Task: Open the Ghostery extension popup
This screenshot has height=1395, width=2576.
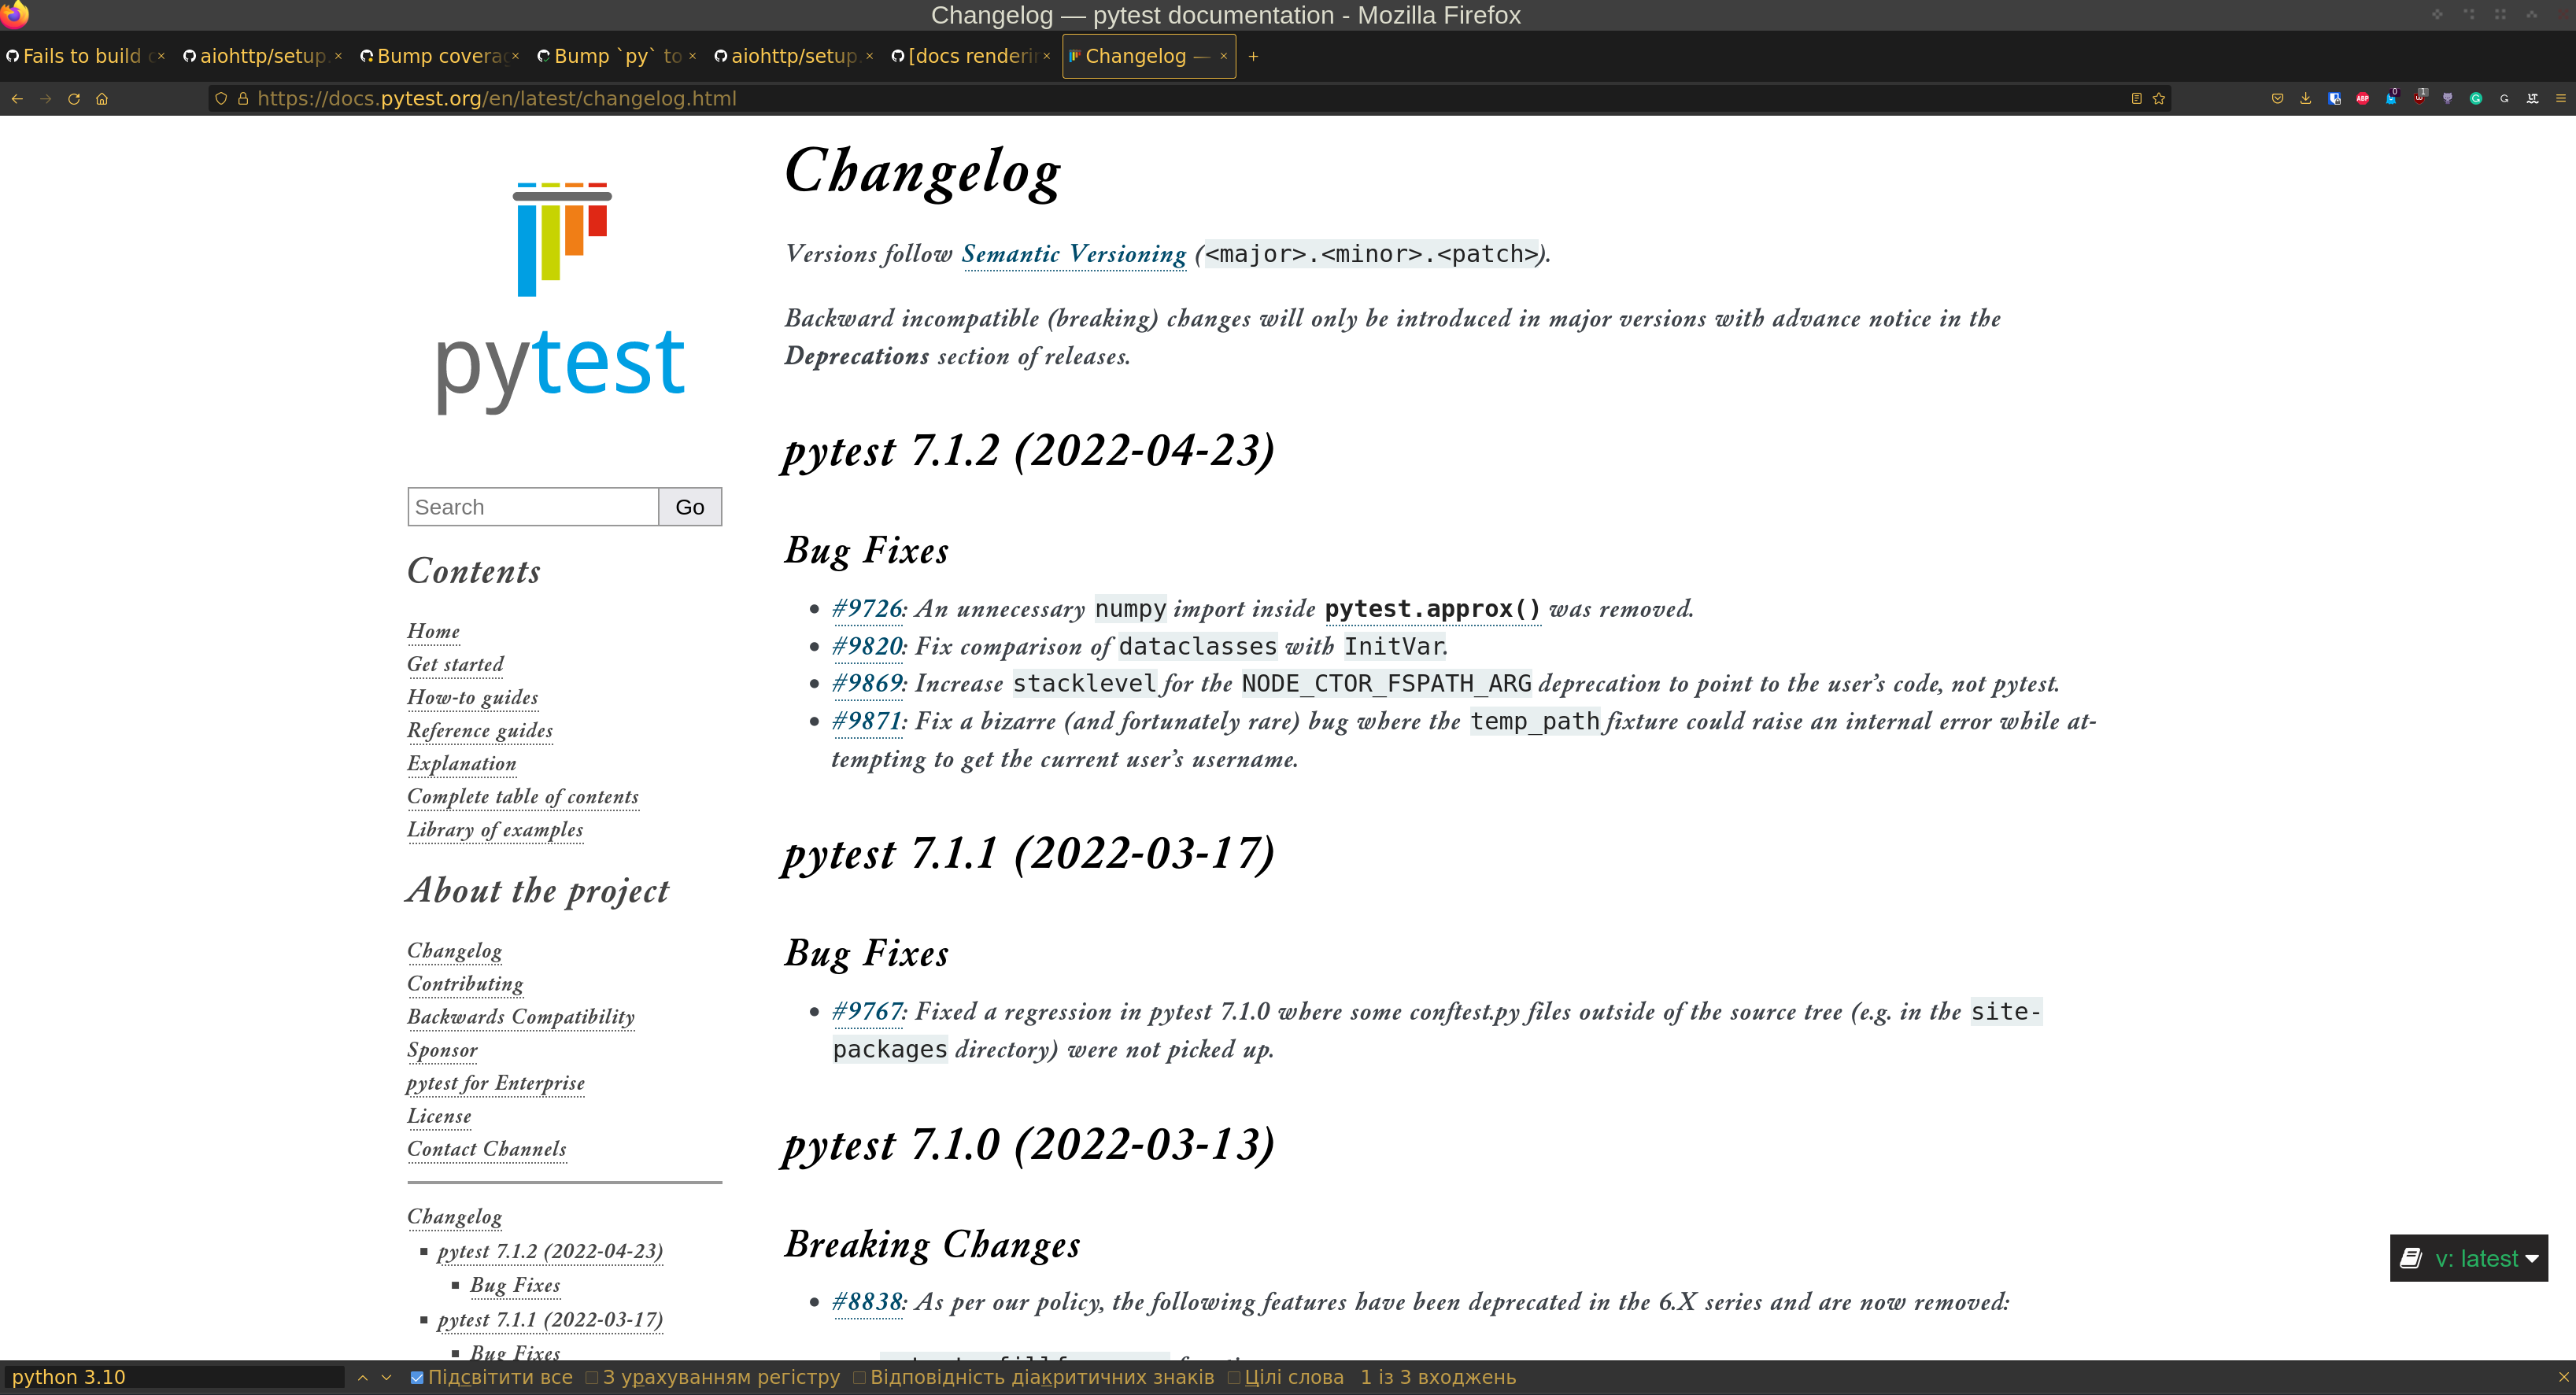Action: 2392,98
